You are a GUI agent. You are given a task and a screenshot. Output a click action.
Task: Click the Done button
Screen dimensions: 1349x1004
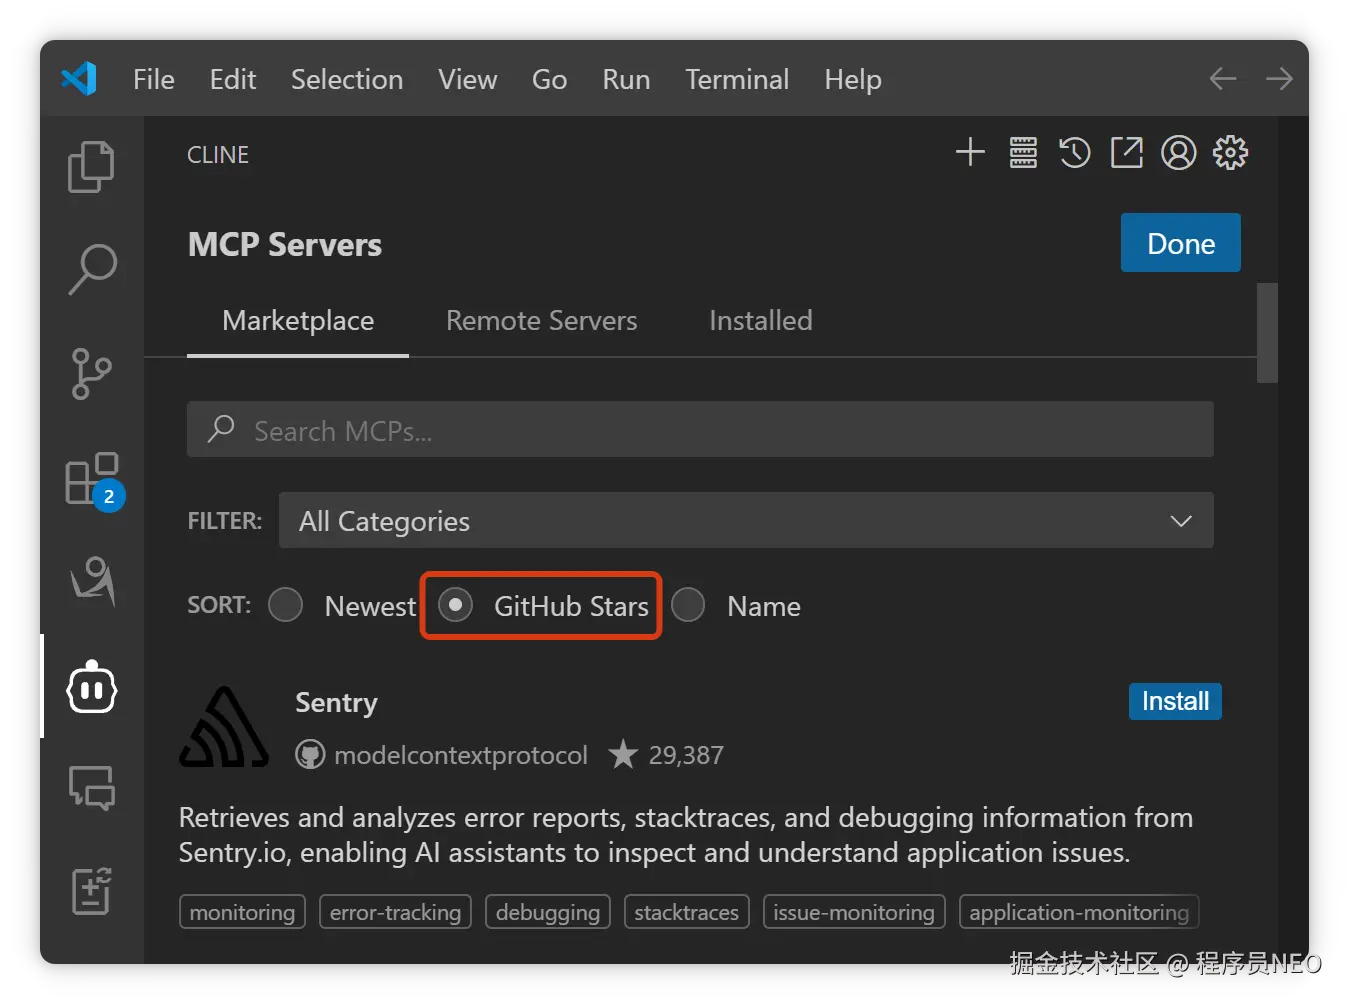click(x=1181, y=243)
